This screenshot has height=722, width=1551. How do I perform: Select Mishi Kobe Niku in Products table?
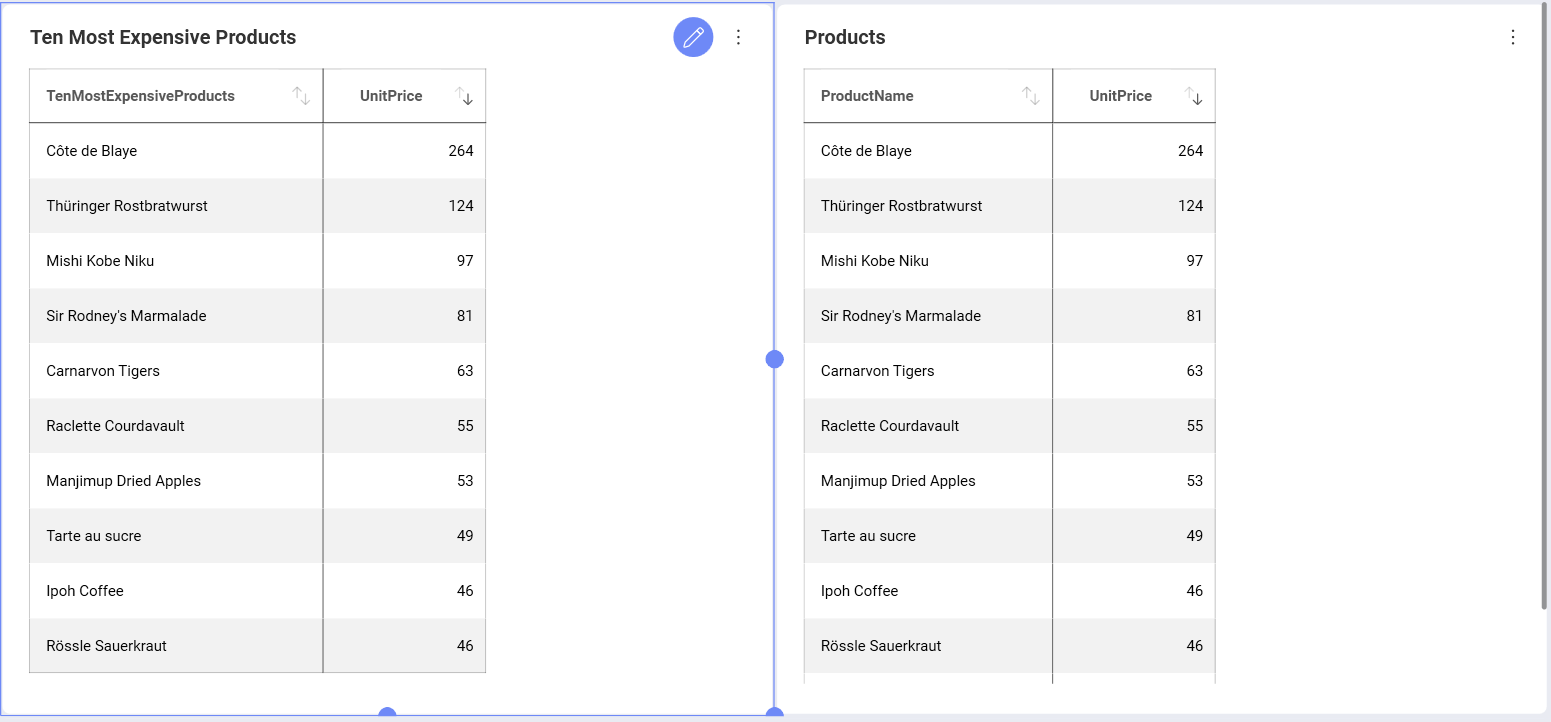[875, 261]
